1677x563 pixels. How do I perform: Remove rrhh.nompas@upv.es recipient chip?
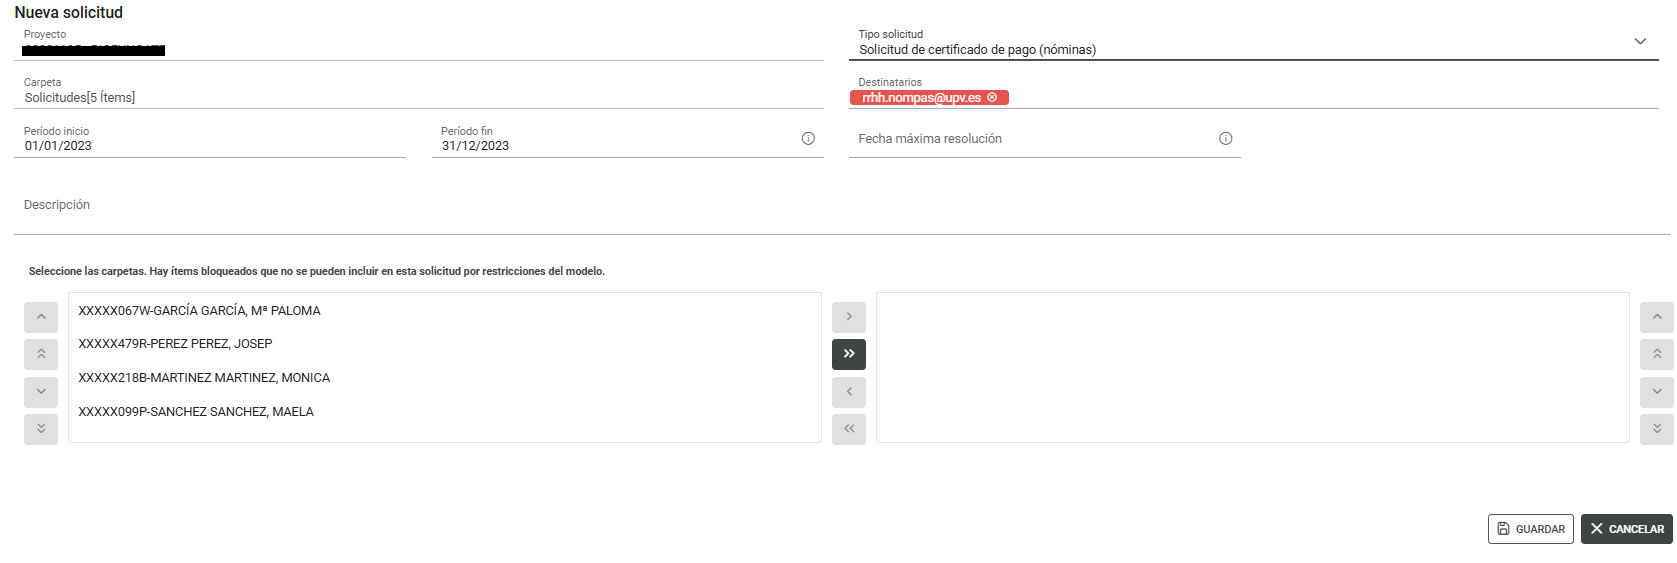[x=992, y=98]
